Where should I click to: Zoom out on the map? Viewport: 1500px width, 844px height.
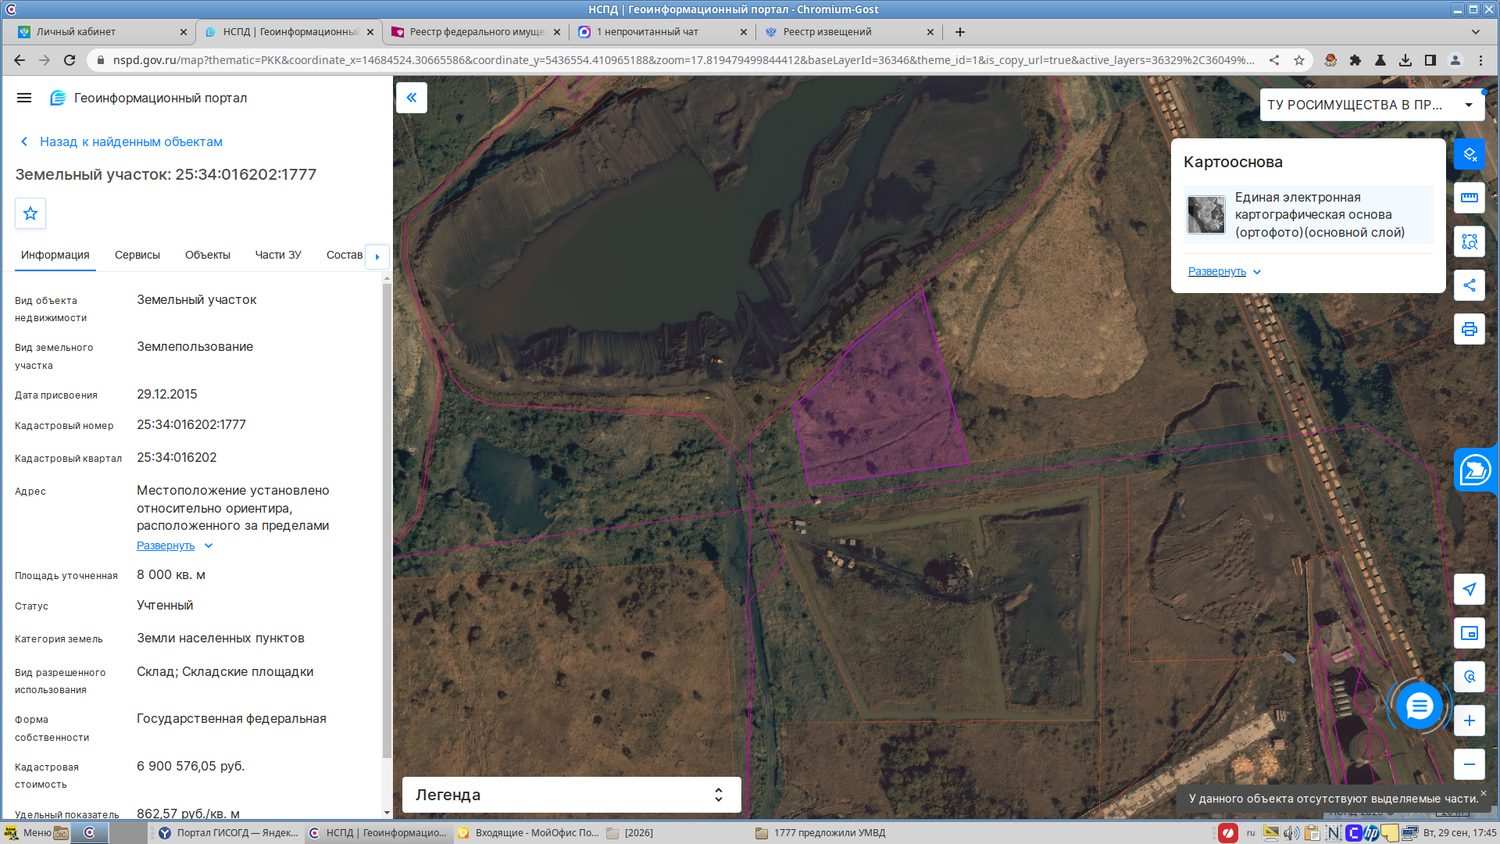1469,764
